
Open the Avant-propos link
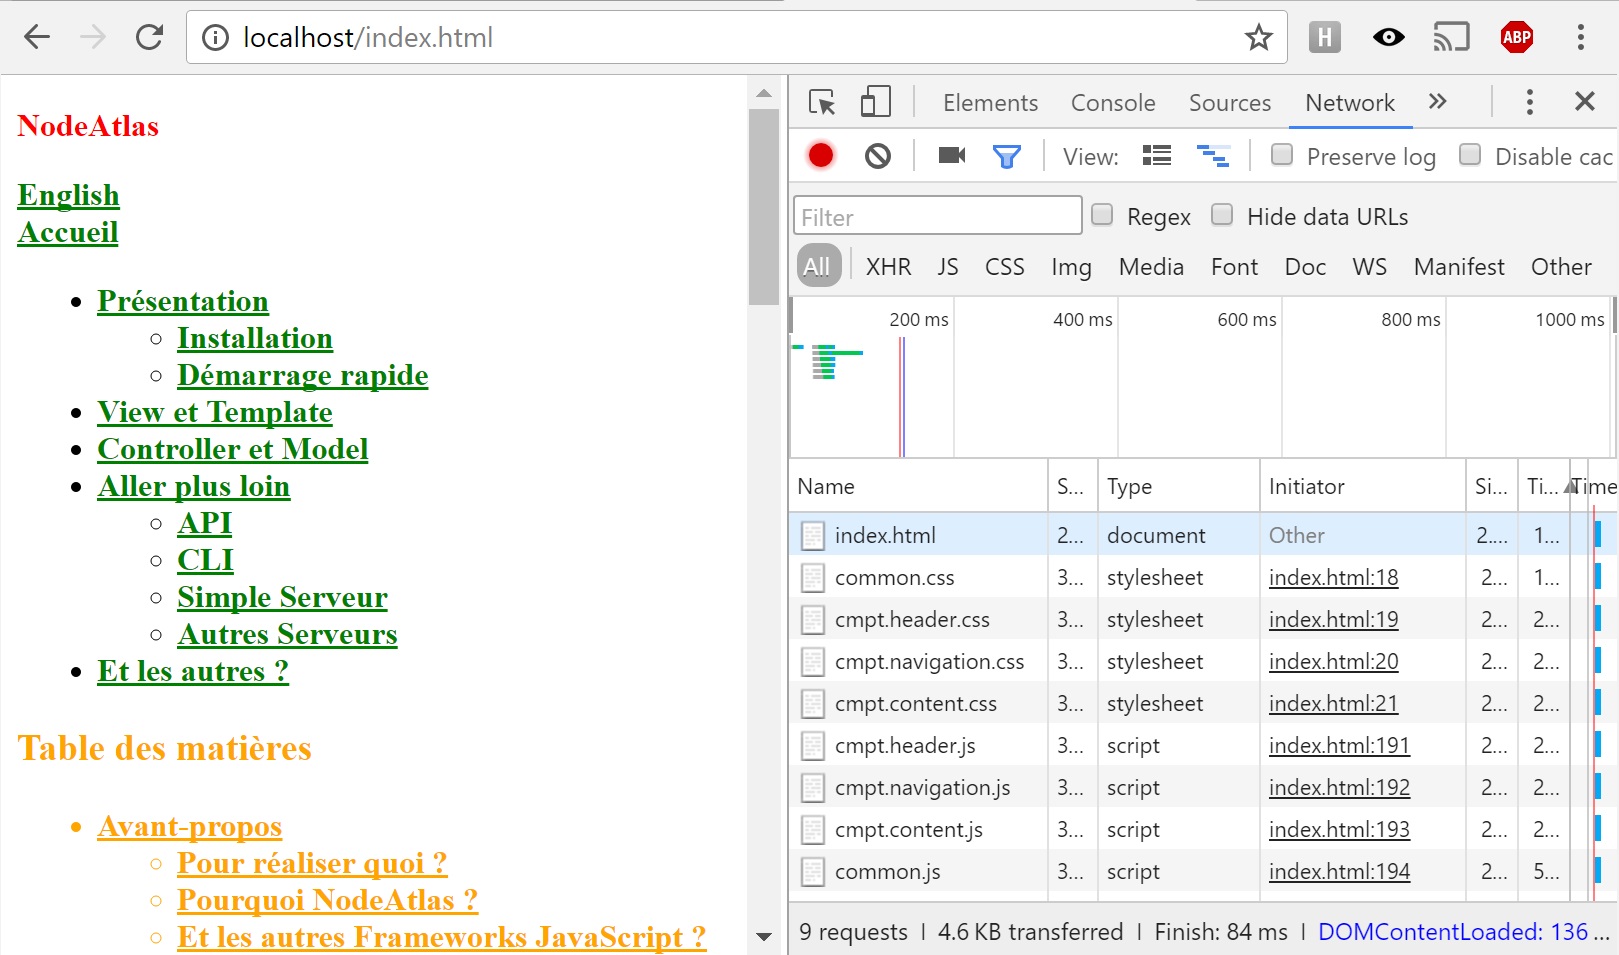190,826
